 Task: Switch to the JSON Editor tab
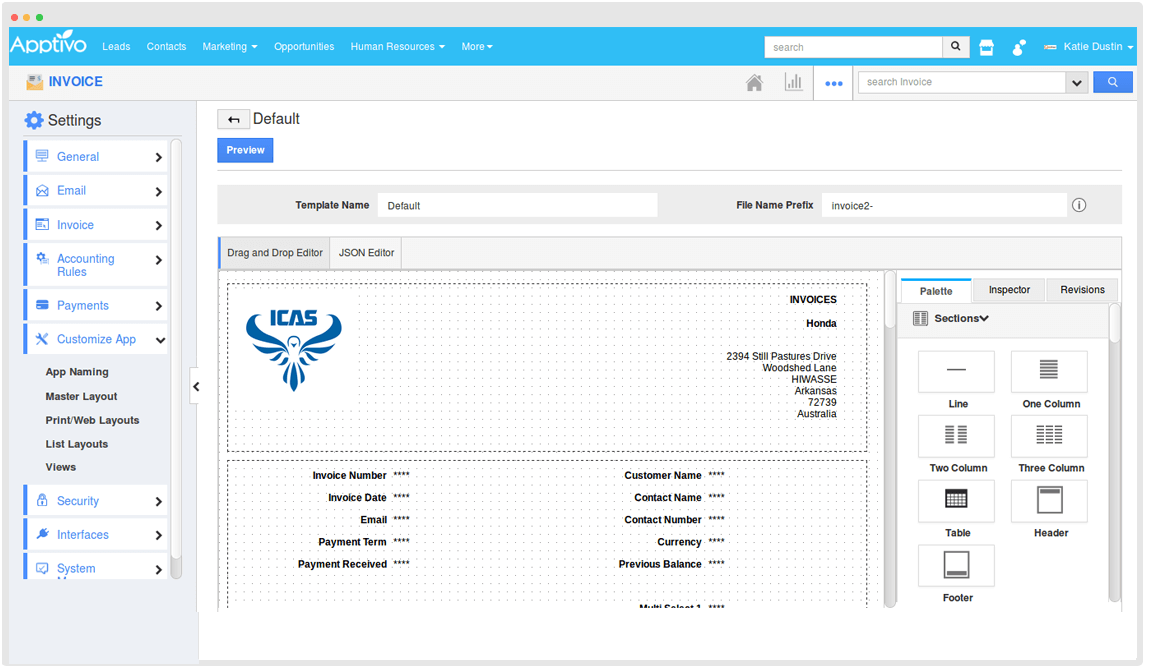[x=366, y=253]
